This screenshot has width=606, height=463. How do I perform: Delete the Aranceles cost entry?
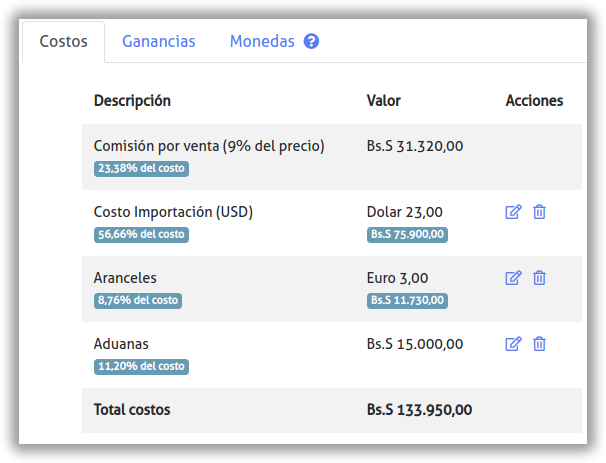point(539,278)
